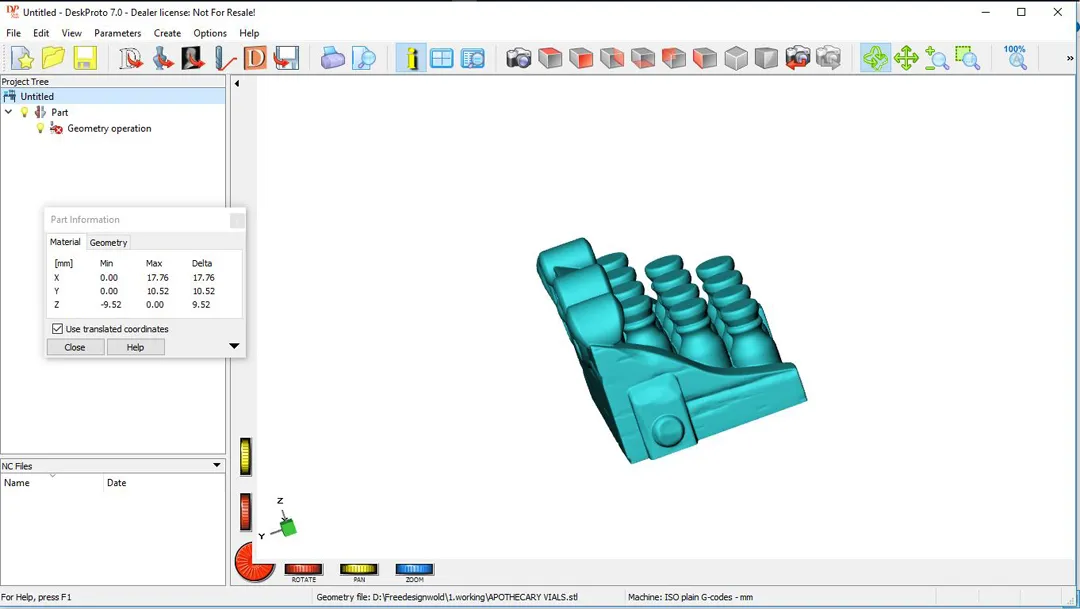Select the light grey isometric cube view icon
The width and height of the screenshot is (1080, 609).
point(736,58)
